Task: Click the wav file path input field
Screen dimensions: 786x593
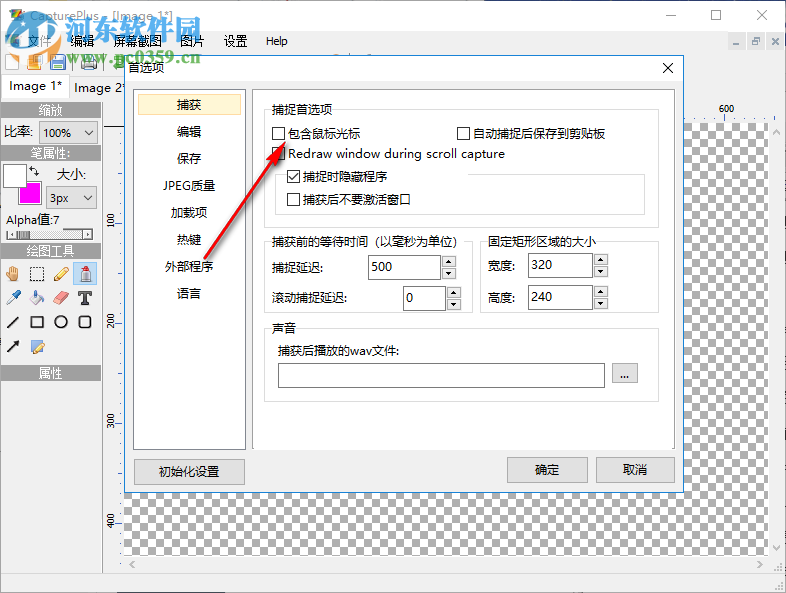Action: (441, 375)
